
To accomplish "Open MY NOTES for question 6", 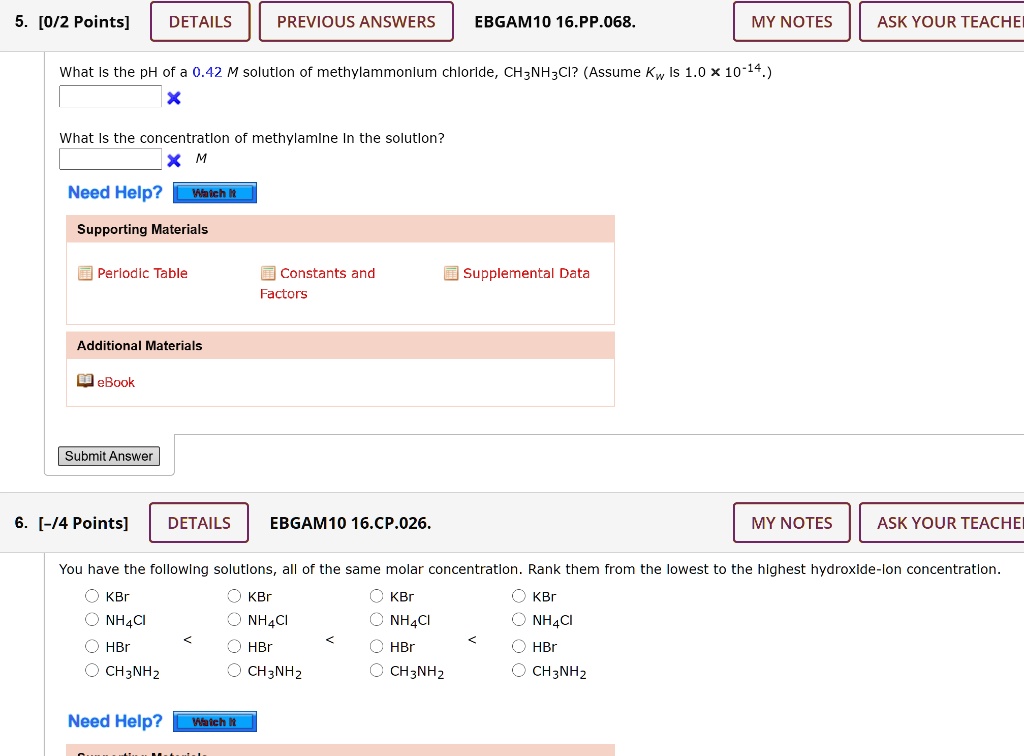I will (791, 523).
